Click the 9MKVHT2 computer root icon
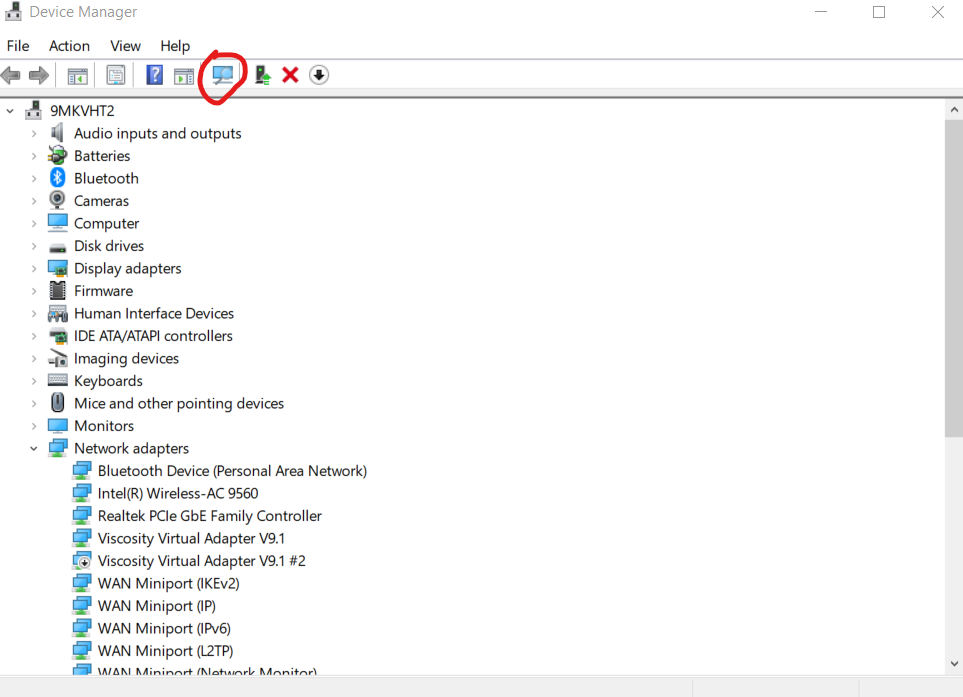The height and width of the screenshot is (697, 963). point(33,111)
